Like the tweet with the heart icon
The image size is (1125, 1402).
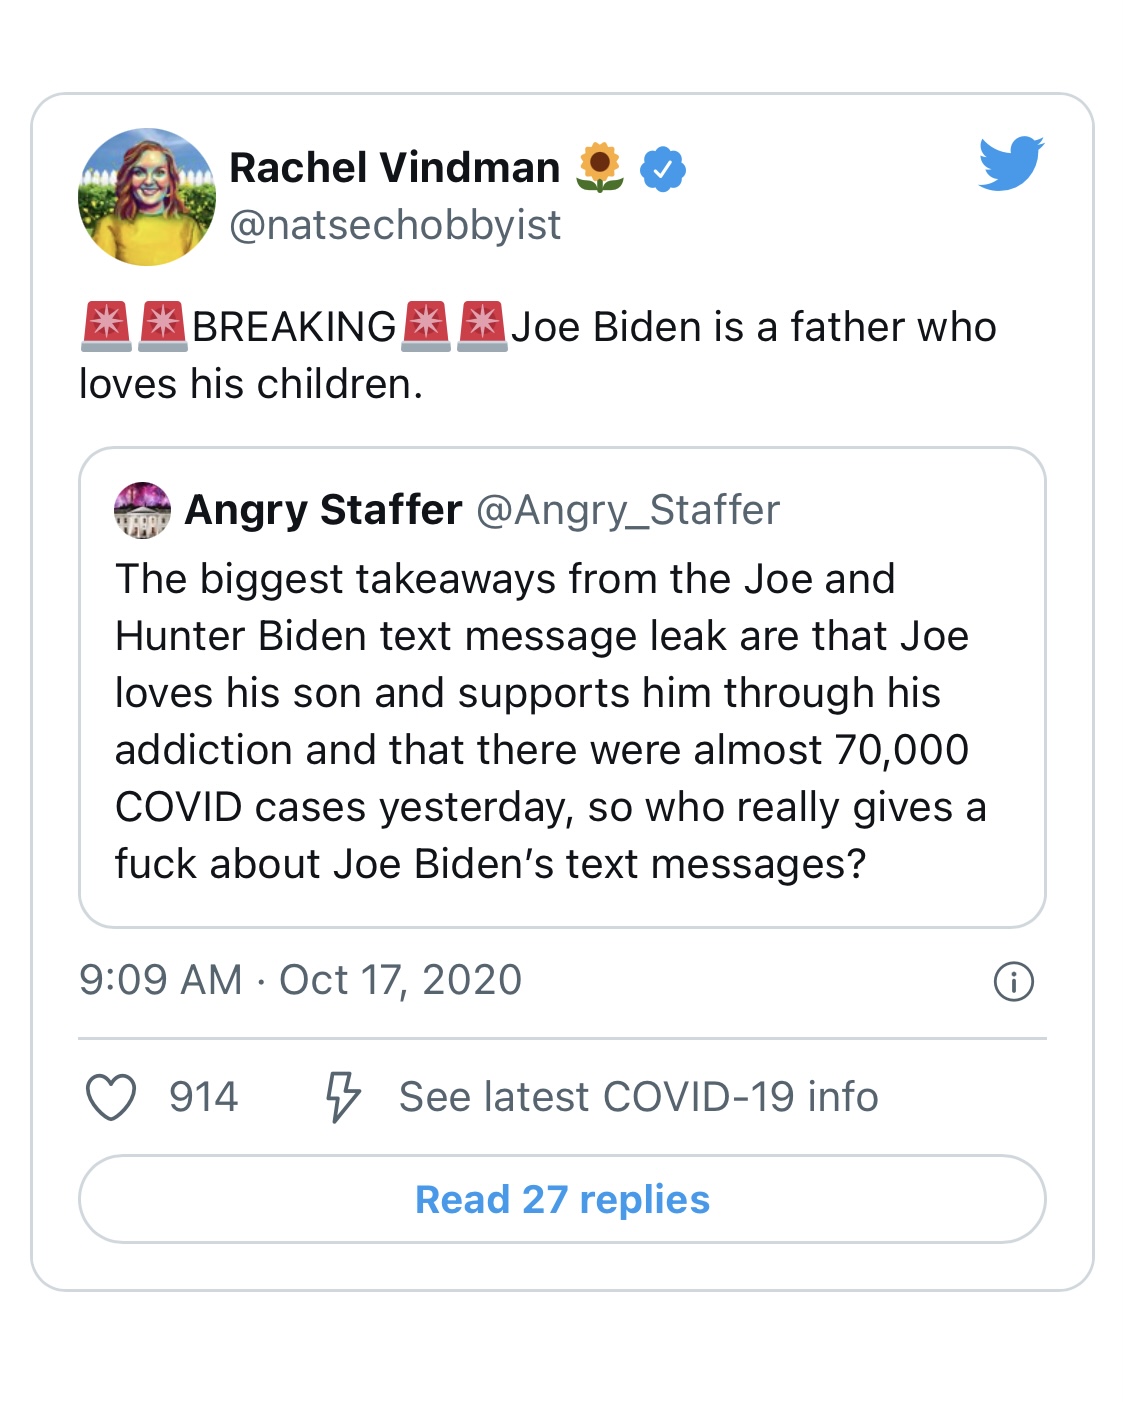(111, 1097)
